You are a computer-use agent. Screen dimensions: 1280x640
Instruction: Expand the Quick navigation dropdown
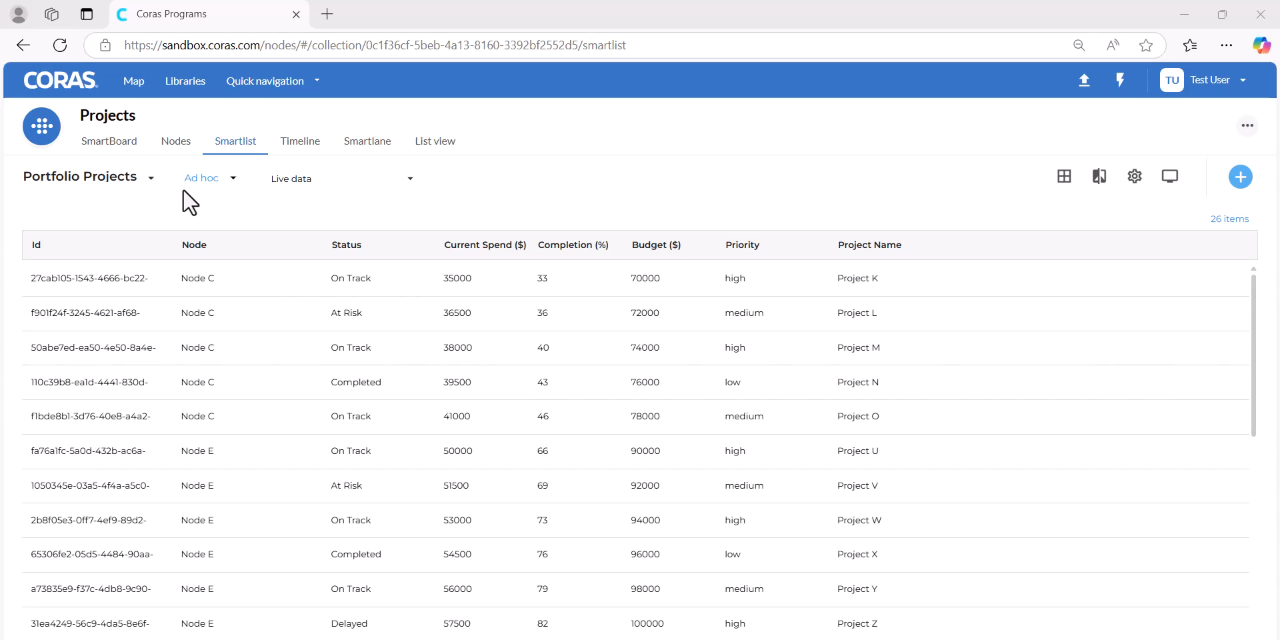tap(273, 81)
